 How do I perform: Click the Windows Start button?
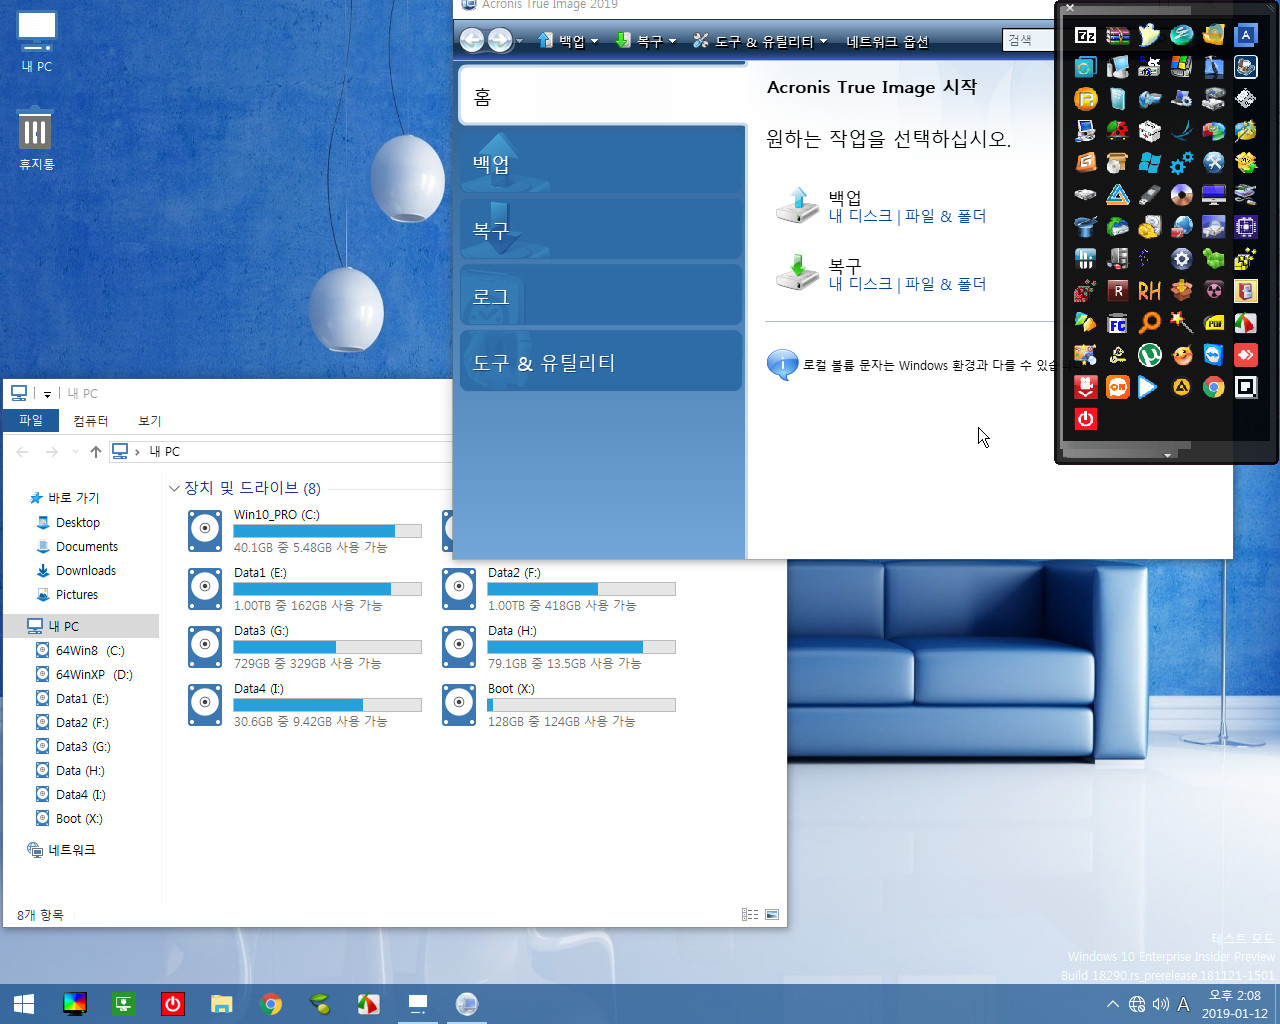coord(24,1004)
